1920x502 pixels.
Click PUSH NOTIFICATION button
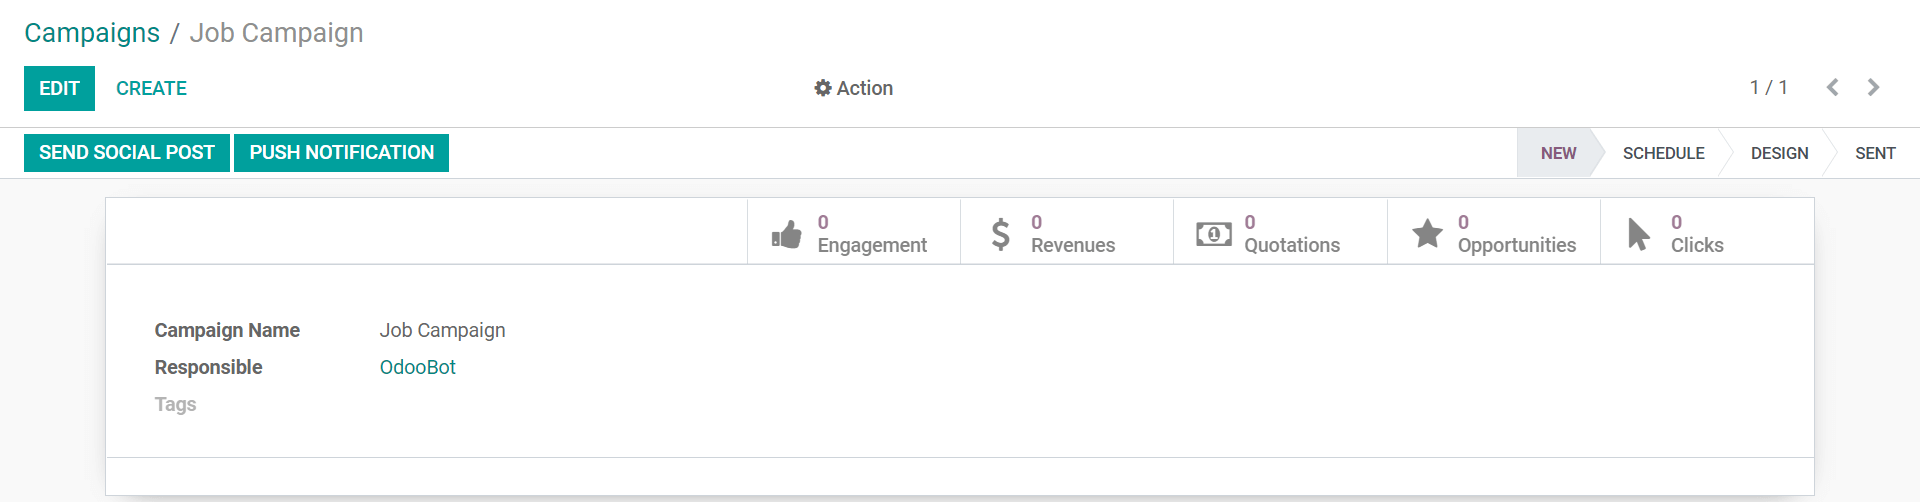pyautogui.click(x=342, y=153)
